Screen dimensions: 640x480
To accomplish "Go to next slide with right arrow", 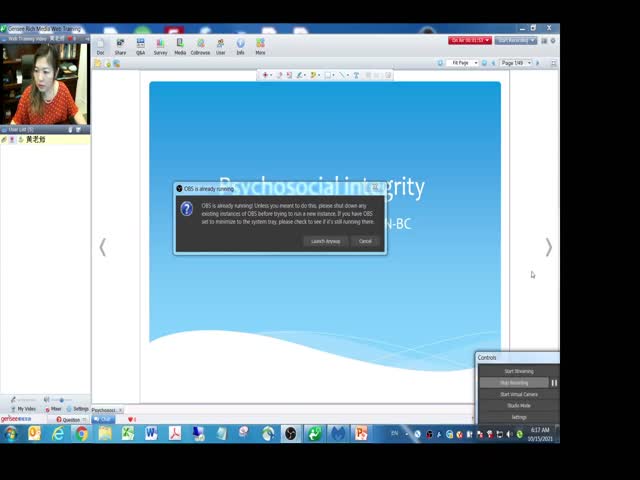I will point(548,247).
